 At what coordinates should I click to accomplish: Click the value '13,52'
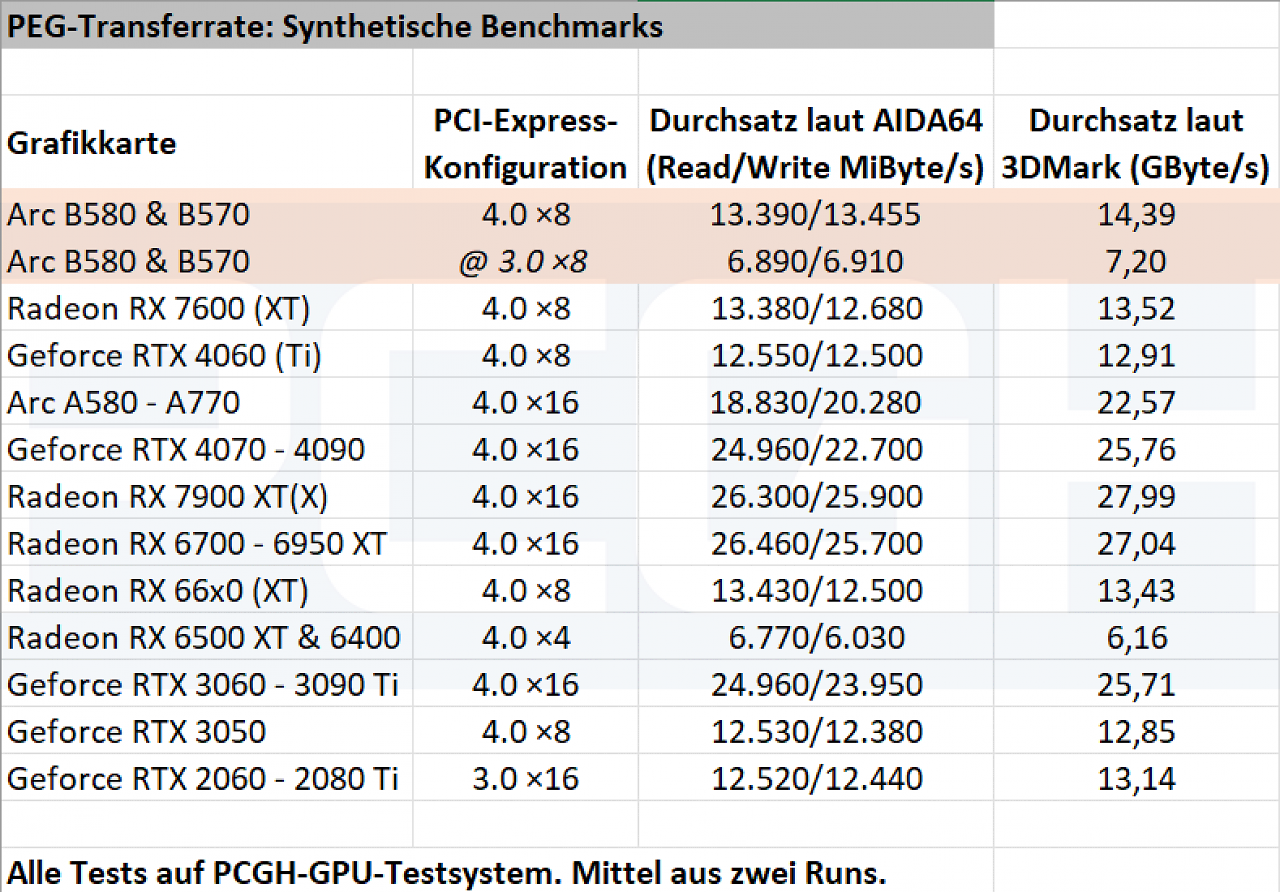coord(1136,307)
